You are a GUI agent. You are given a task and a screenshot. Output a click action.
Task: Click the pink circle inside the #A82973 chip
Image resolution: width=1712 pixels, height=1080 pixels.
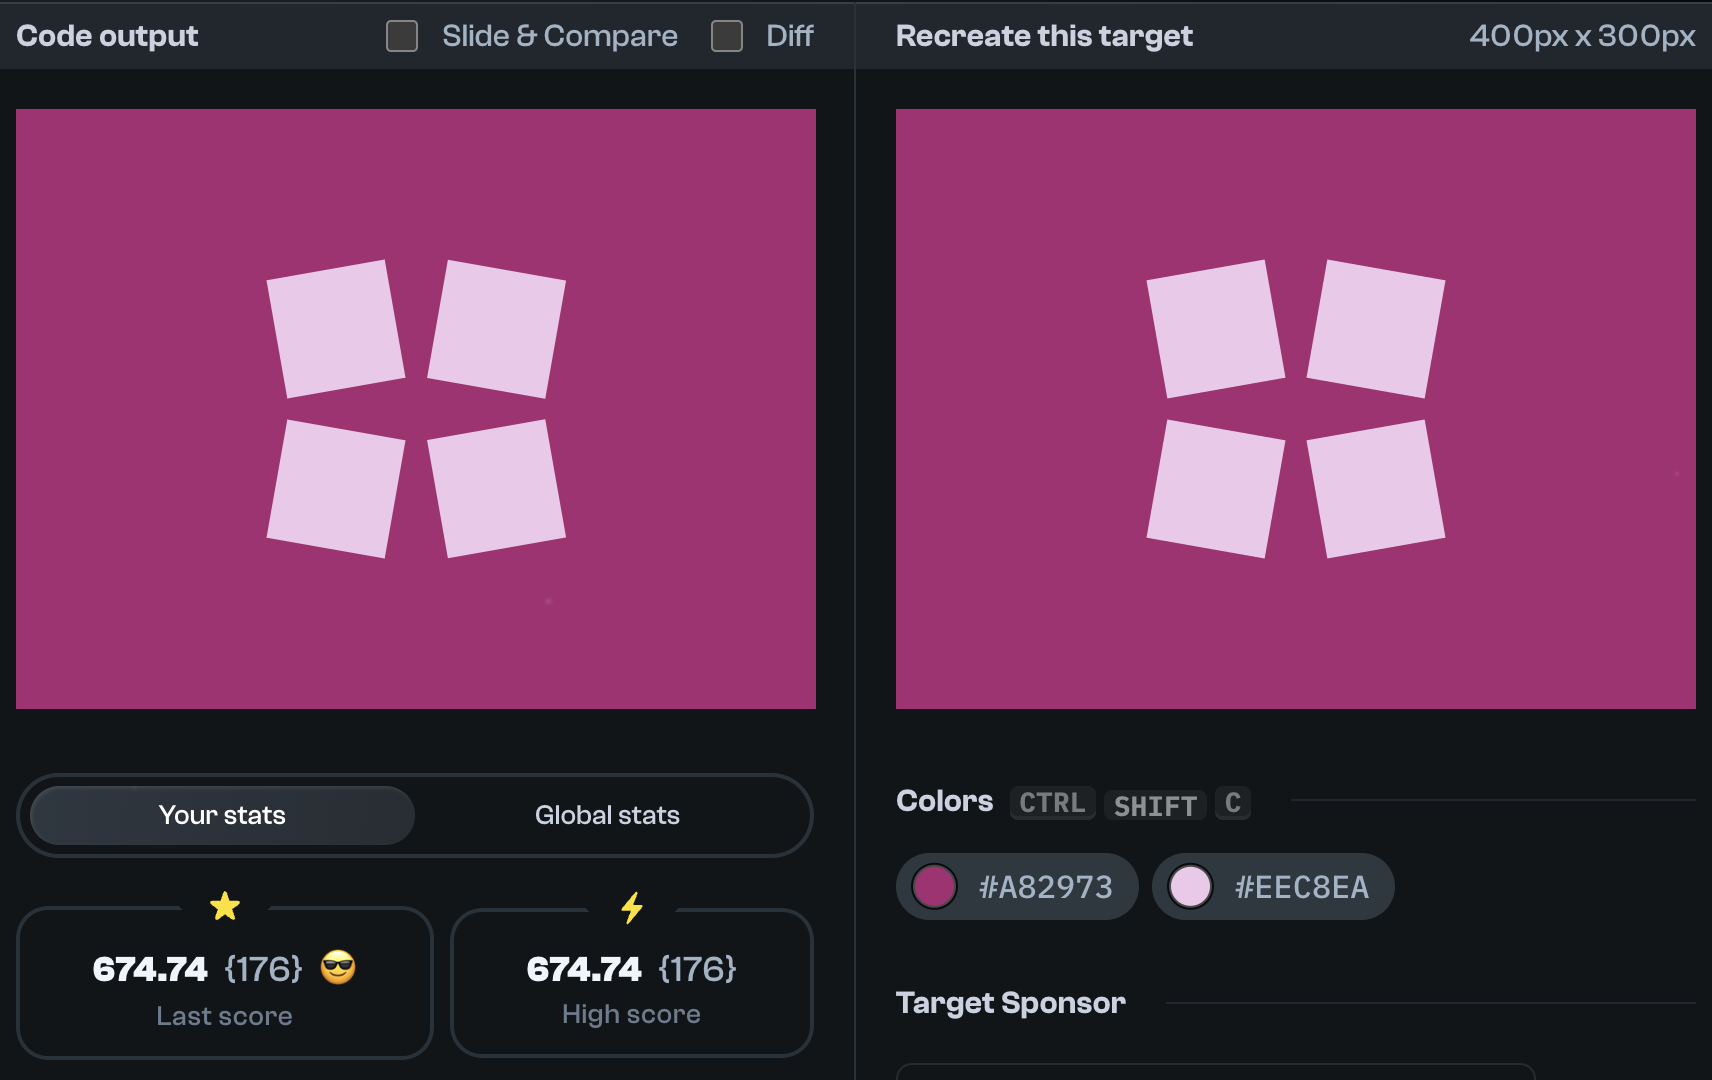pyautogui.click(x=935, y=886)
